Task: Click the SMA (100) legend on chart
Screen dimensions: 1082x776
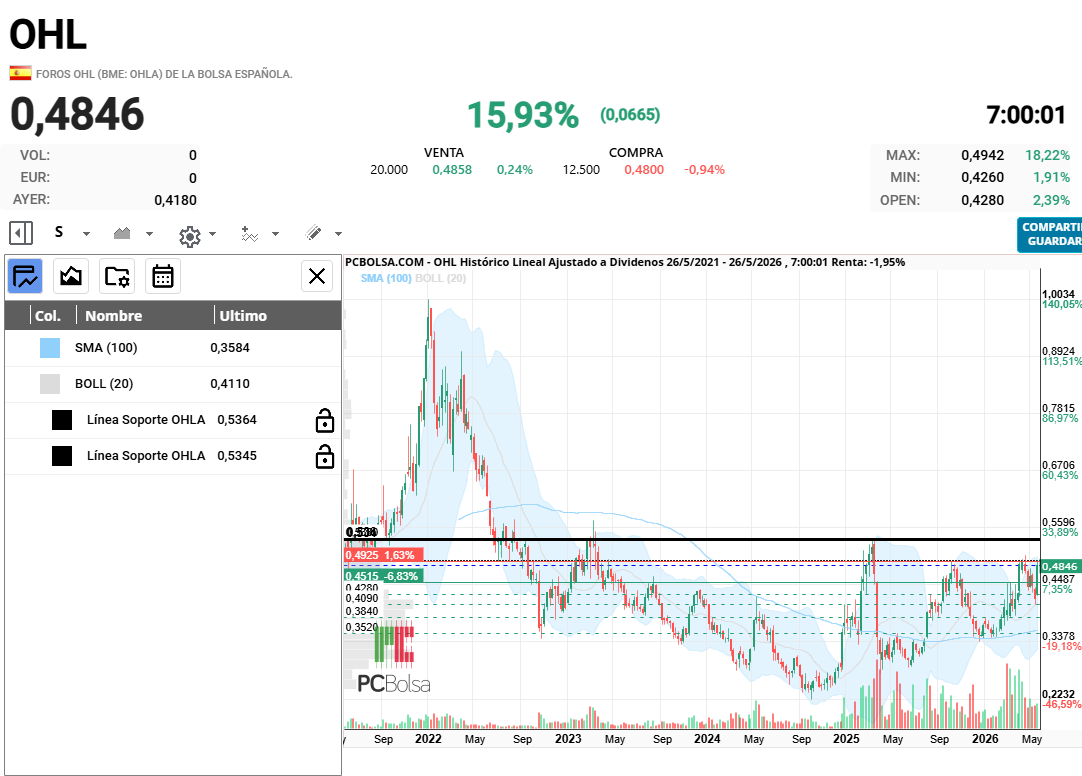Action: coord(386,278)
